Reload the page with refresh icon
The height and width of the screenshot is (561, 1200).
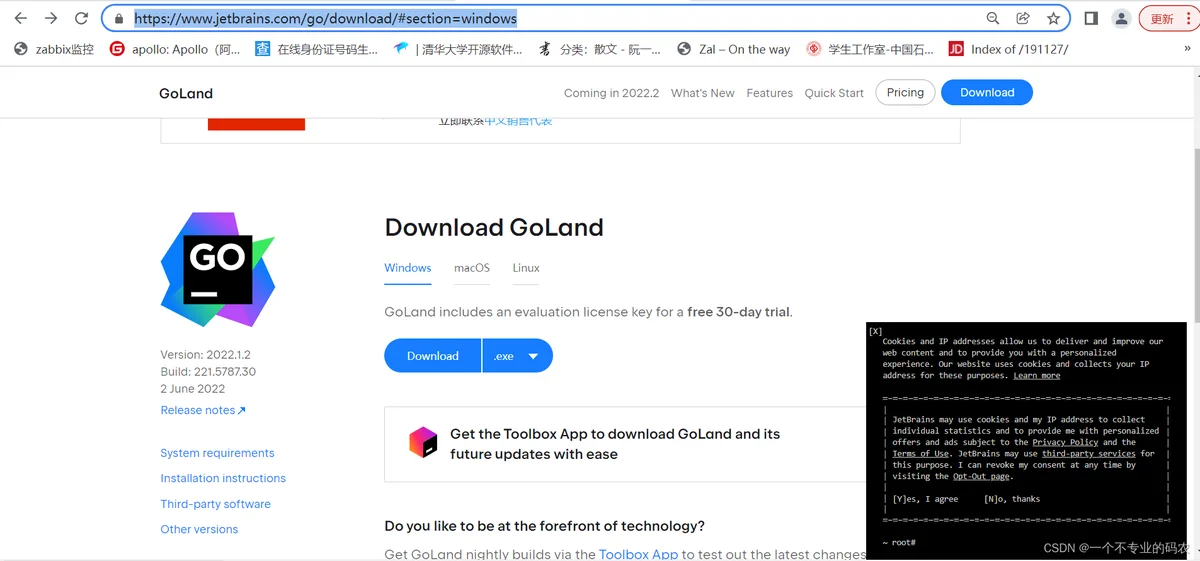pos(82,18)
